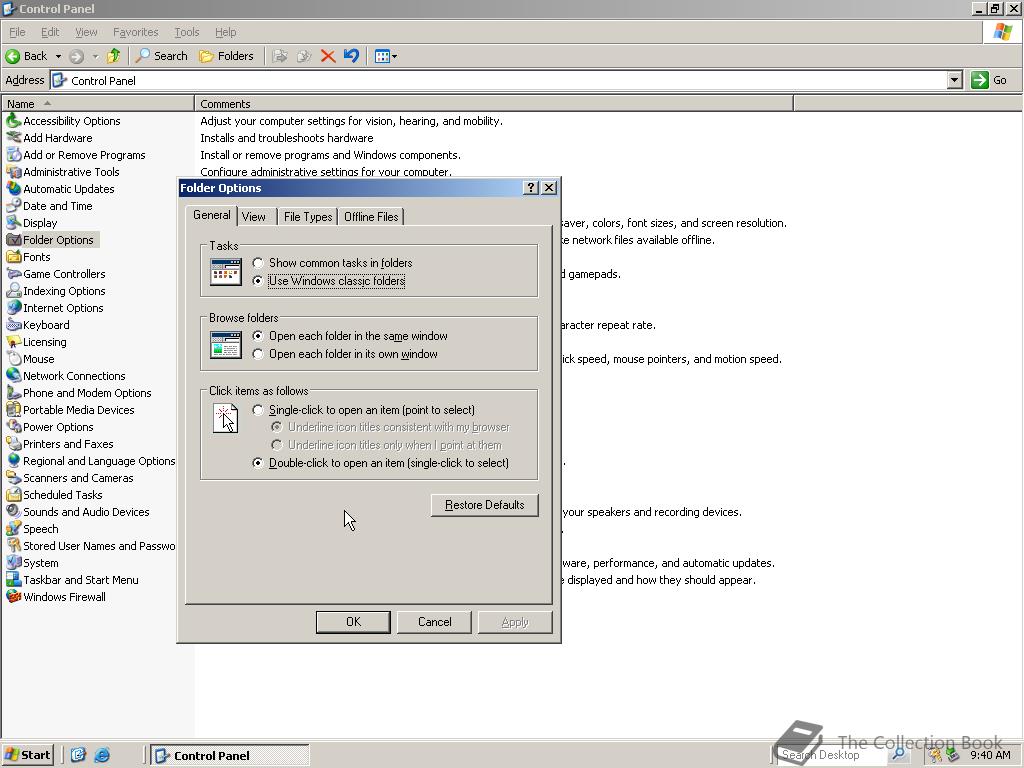
Task: Open the Display icon
Action: point(14,223)
